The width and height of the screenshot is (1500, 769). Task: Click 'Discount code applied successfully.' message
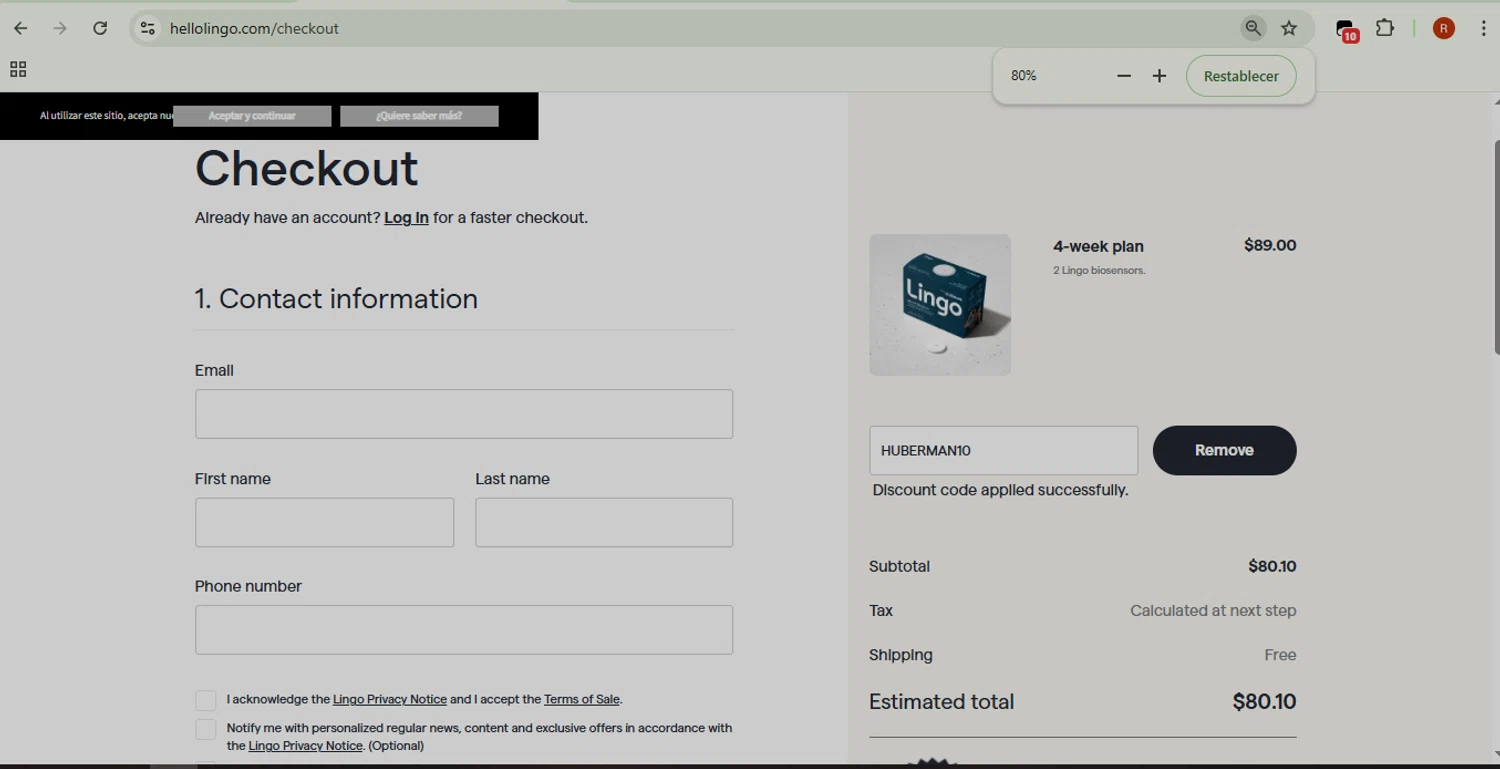(1000, 490)
